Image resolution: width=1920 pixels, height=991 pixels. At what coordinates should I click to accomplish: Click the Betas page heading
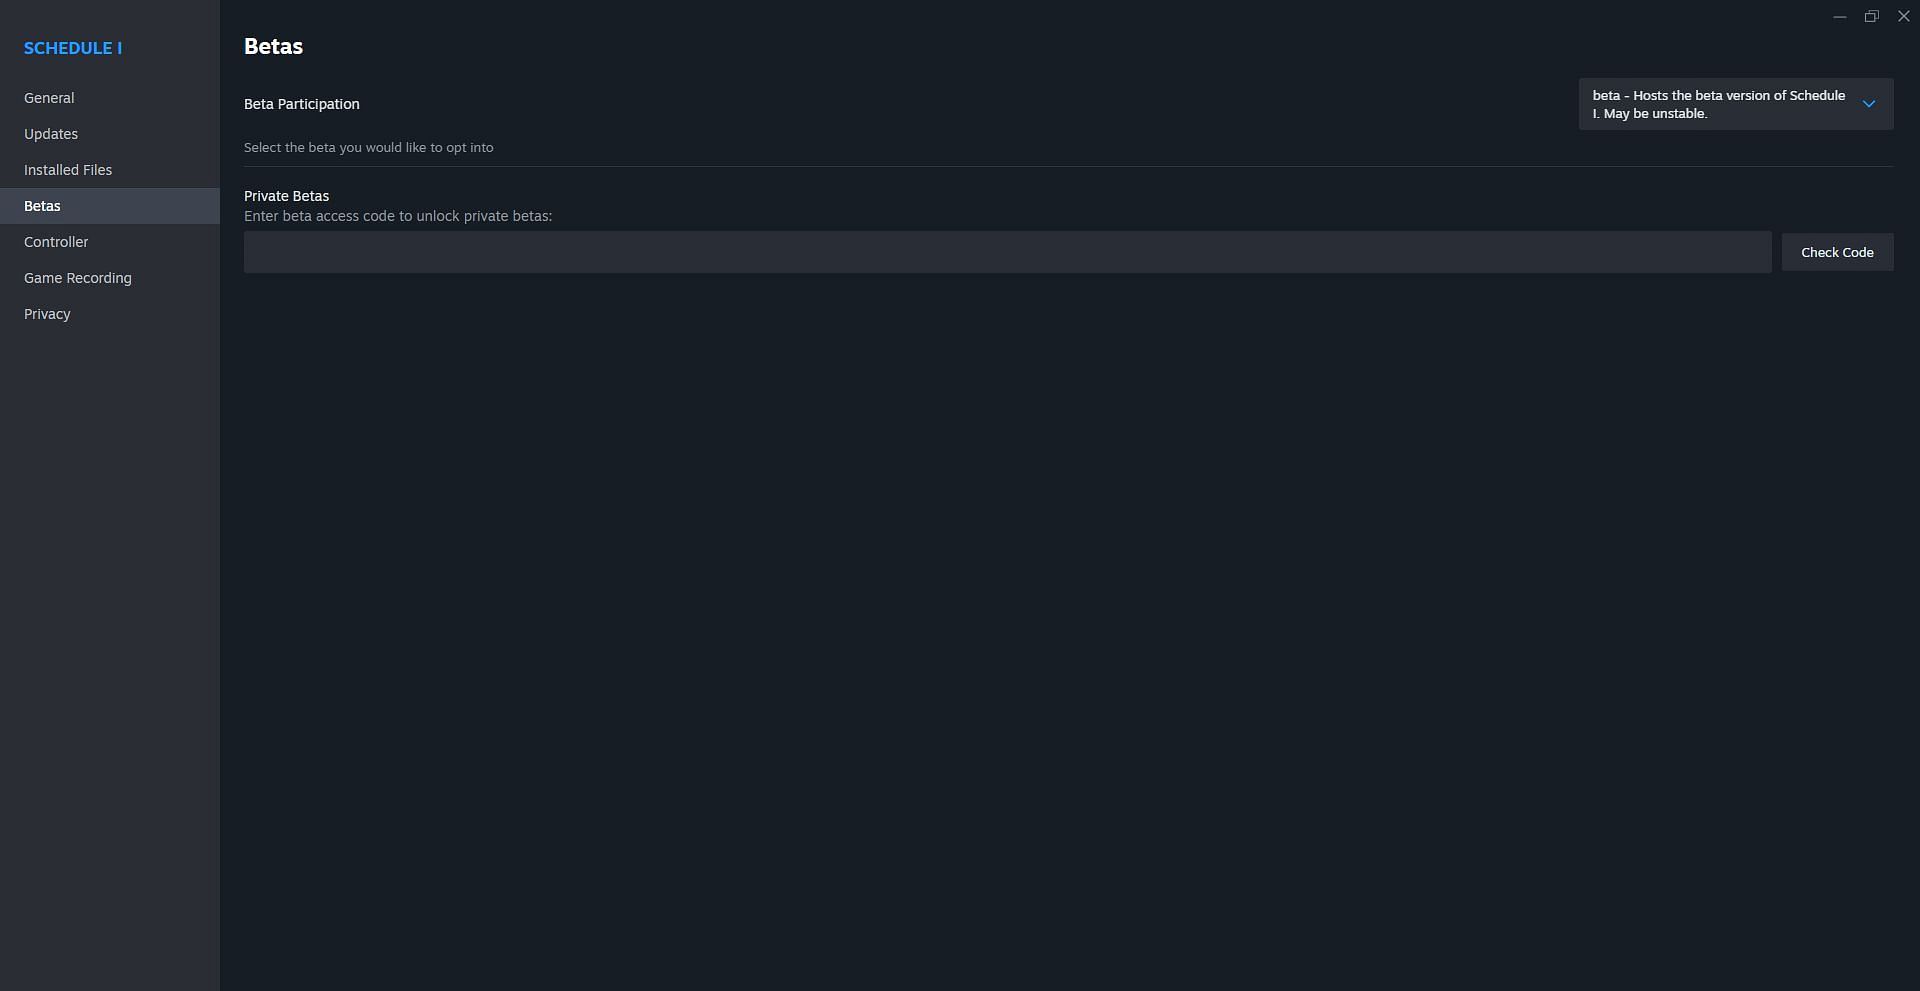(273, 46)
